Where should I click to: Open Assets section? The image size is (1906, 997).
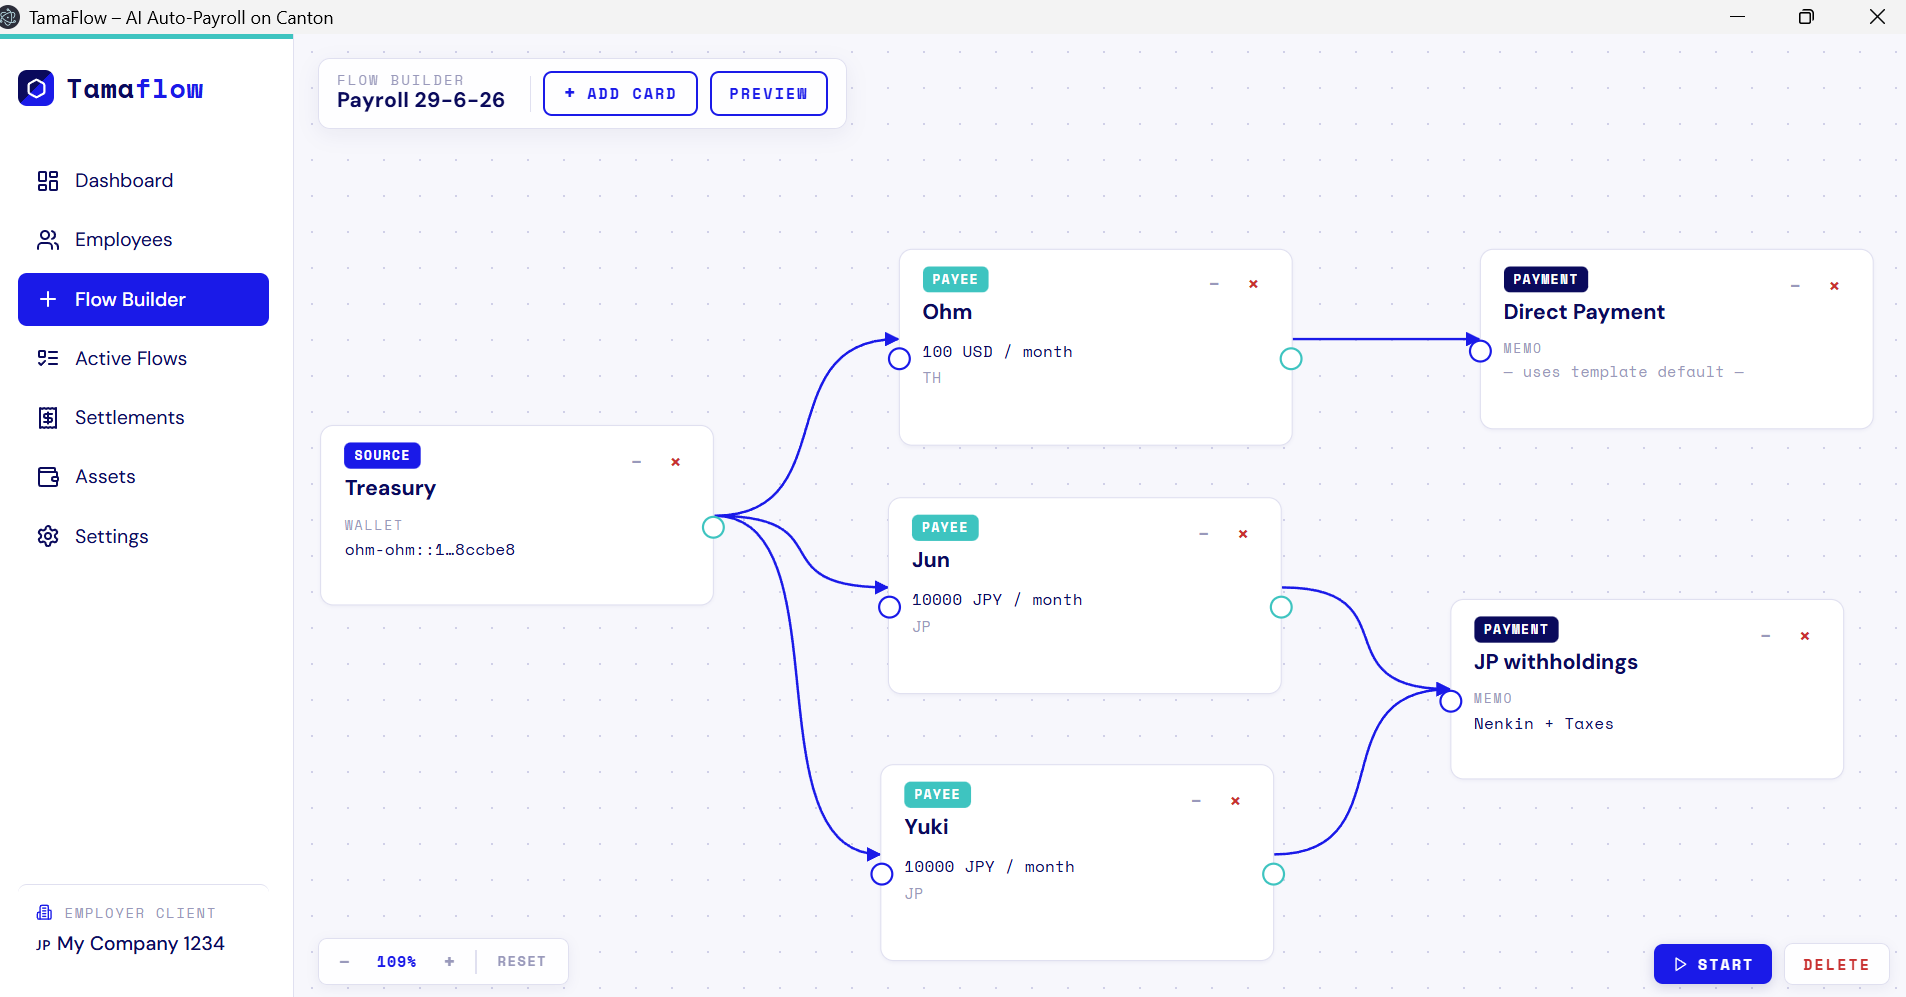[143, 477]
